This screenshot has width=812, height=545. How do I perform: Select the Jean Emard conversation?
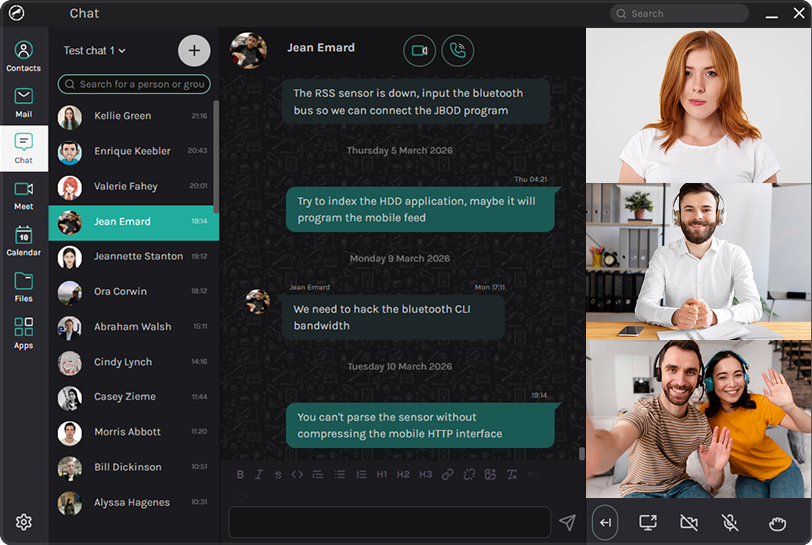coord(134,222)
